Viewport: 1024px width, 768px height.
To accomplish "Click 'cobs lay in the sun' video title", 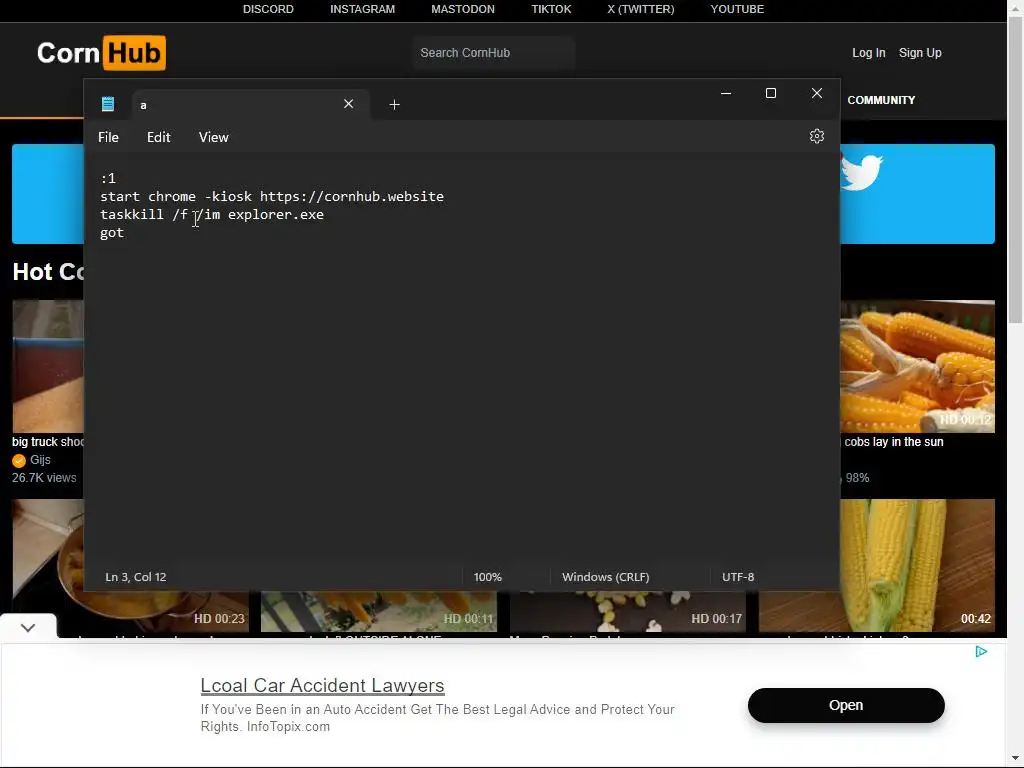I will (x=893, y=442).
